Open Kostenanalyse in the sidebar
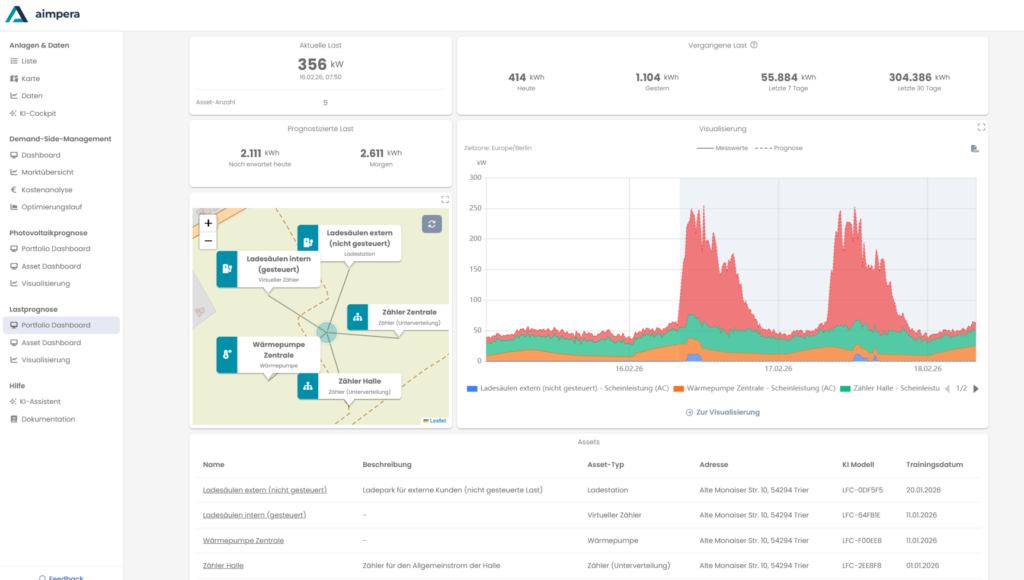The width and height of the screenshot is (1024, 580). coord(47,189)
